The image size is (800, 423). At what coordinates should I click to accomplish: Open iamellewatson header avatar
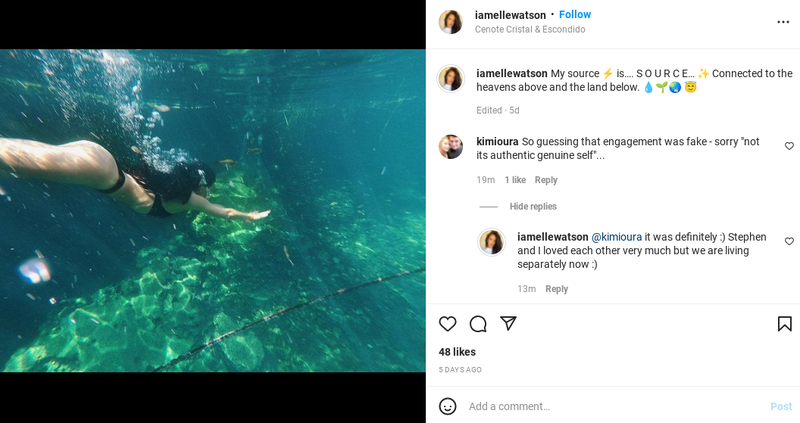(x=451, y=22)
